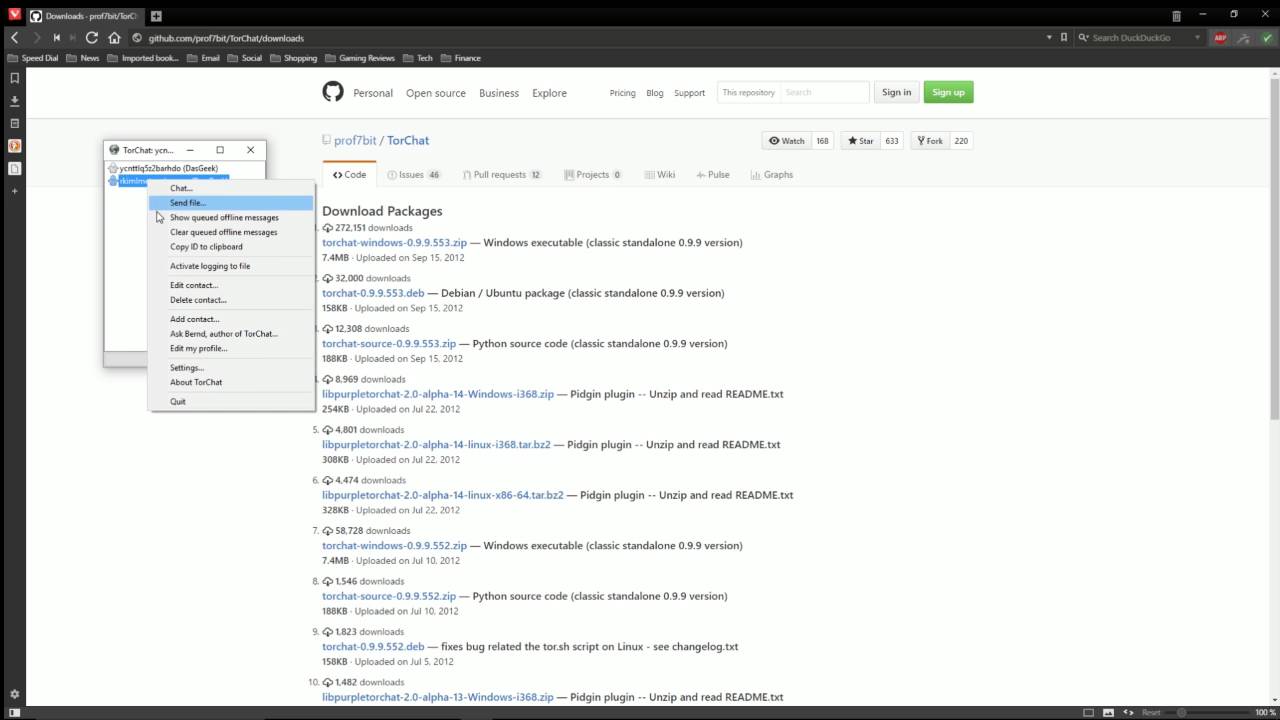1280x720 pixels.
Task: Click the TorChat window globe icon
Action: 114,150
